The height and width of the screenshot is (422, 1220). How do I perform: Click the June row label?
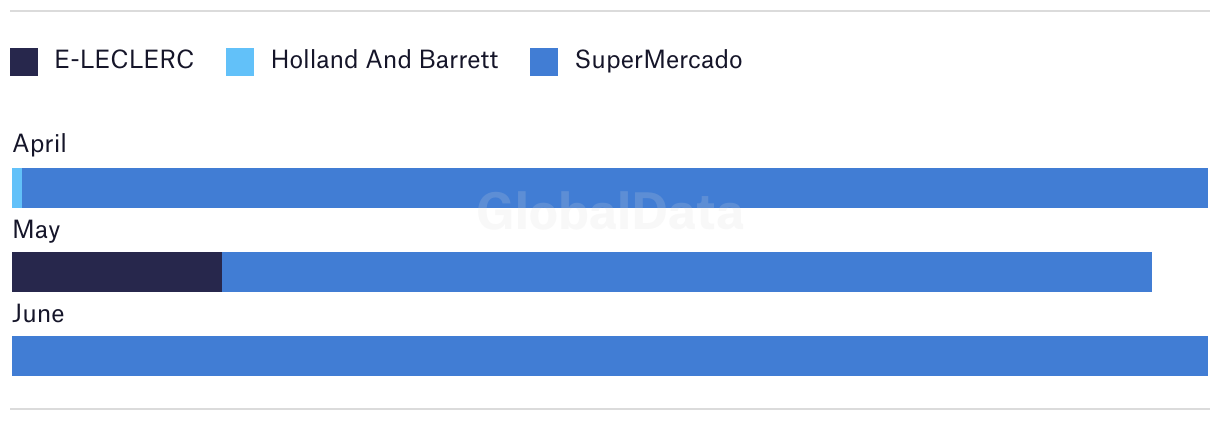click(x=38, y=314)
